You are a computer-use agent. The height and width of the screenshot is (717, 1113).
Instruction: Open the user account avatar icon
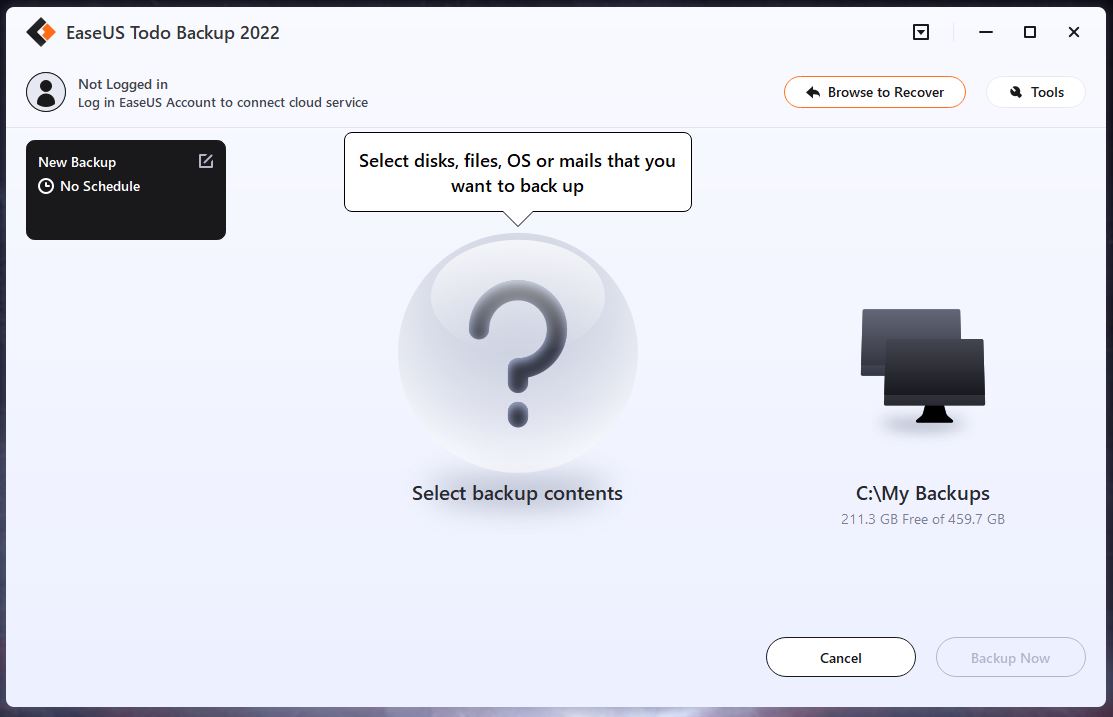(x=46, y=92)
